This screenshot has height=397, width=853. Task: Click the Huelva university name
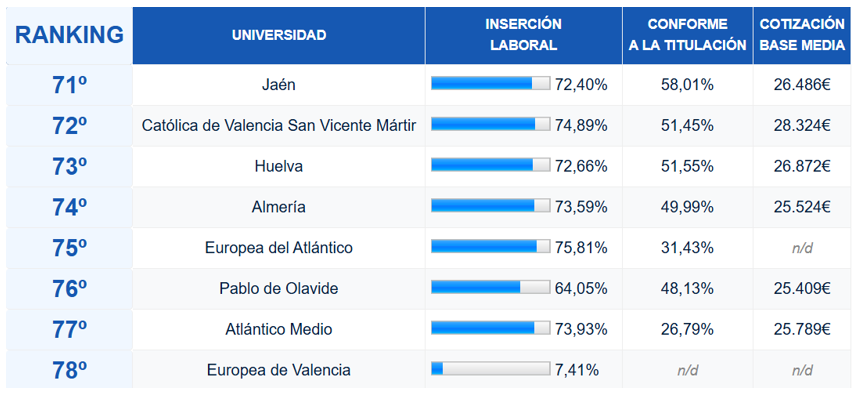279,166
